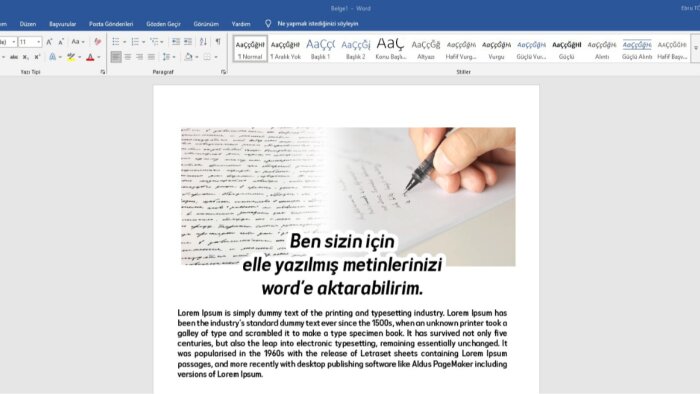Open the font size combo box showing 11
This screenshot has height=394, width=700.
(x=30, y=42)
